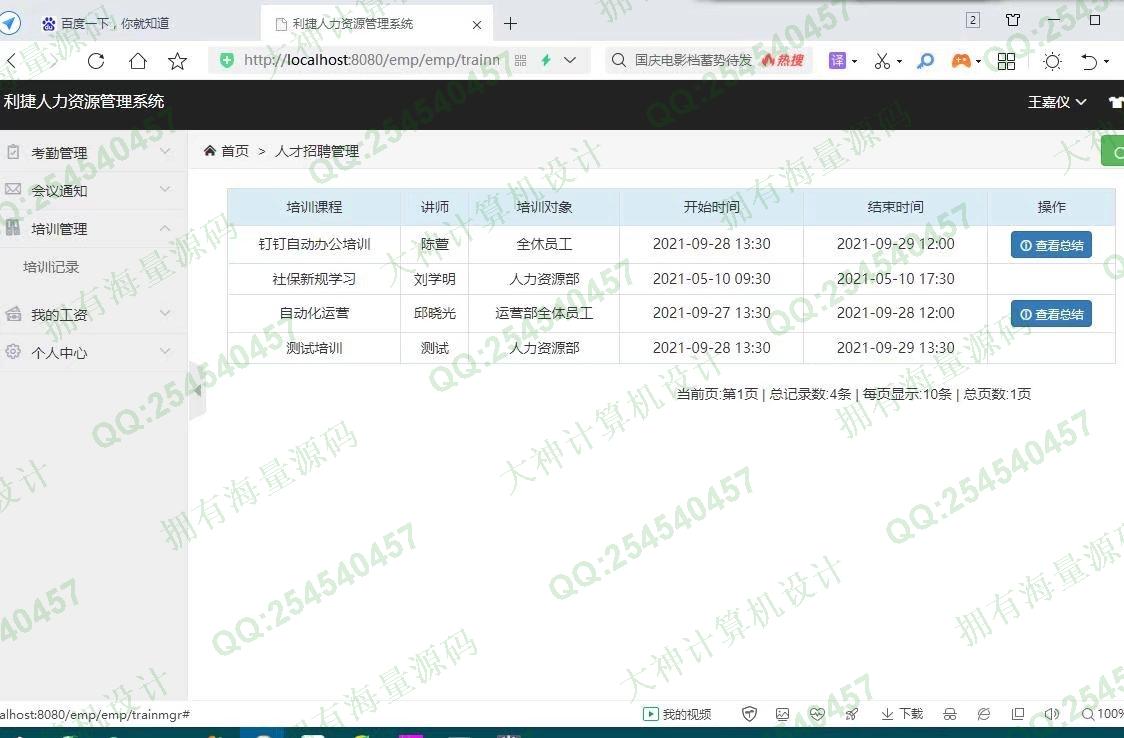The height and width of the screenshot is (738, 1124).
Task: Open the download manager in status bar
Action: [902, 714]
